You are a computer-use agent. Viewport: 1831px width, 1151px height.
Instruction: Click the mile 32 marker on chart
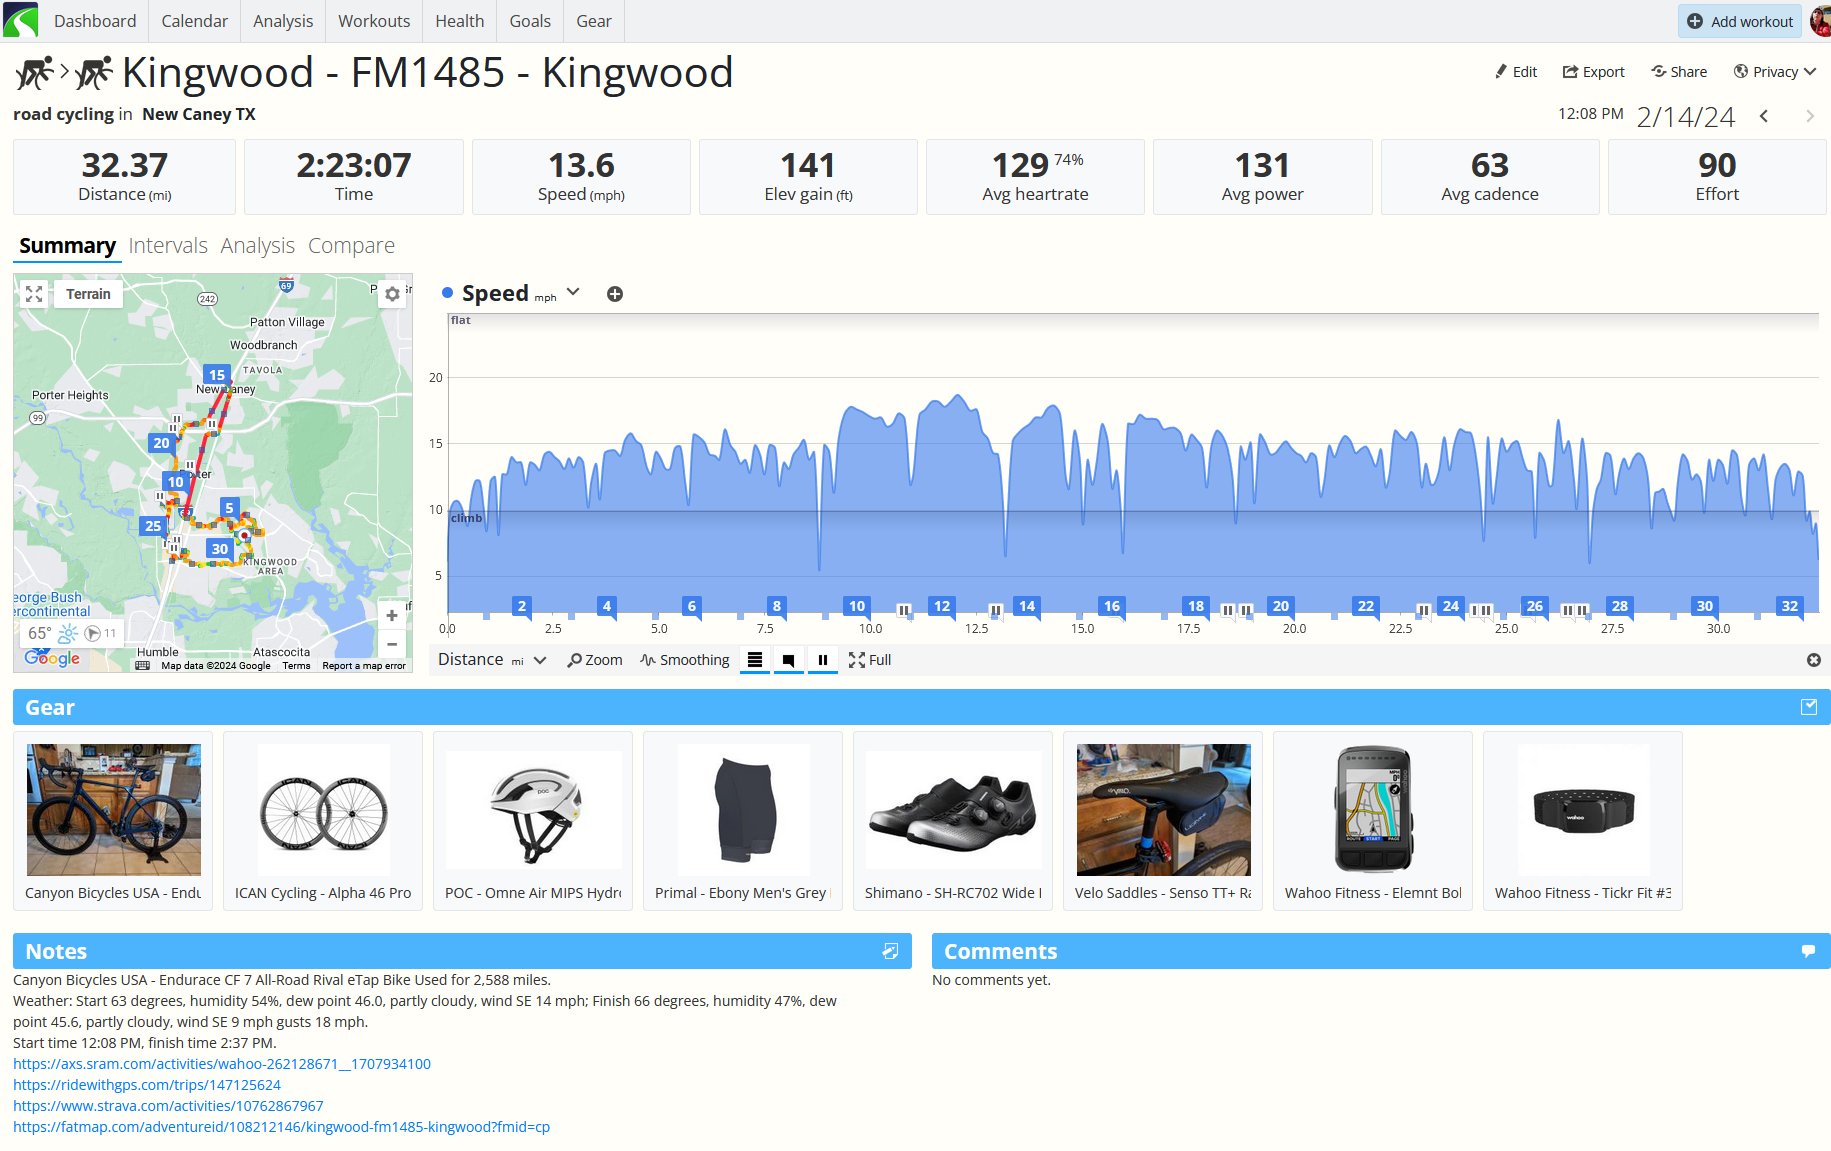click(x=1790, y=606)
